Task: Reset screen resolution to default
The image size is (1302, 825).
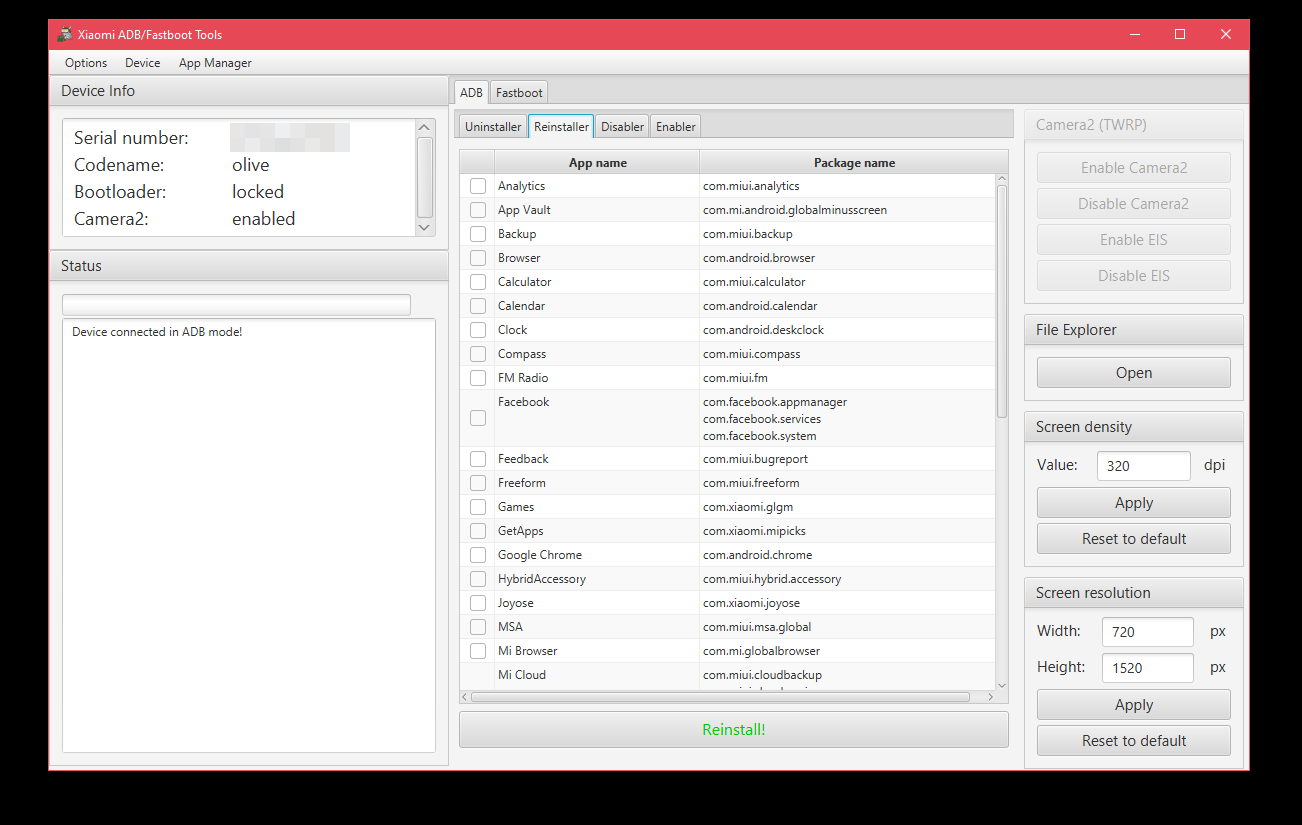Action: [1134, 741]
